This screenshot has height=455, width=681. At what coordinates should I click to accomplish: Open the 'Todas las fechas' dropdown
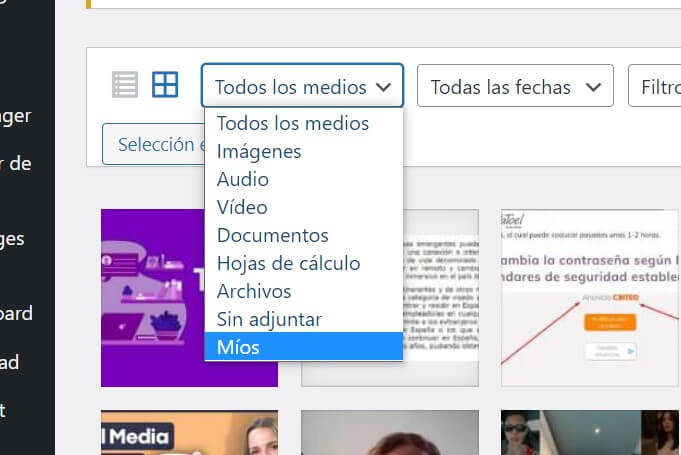(515, 86)
